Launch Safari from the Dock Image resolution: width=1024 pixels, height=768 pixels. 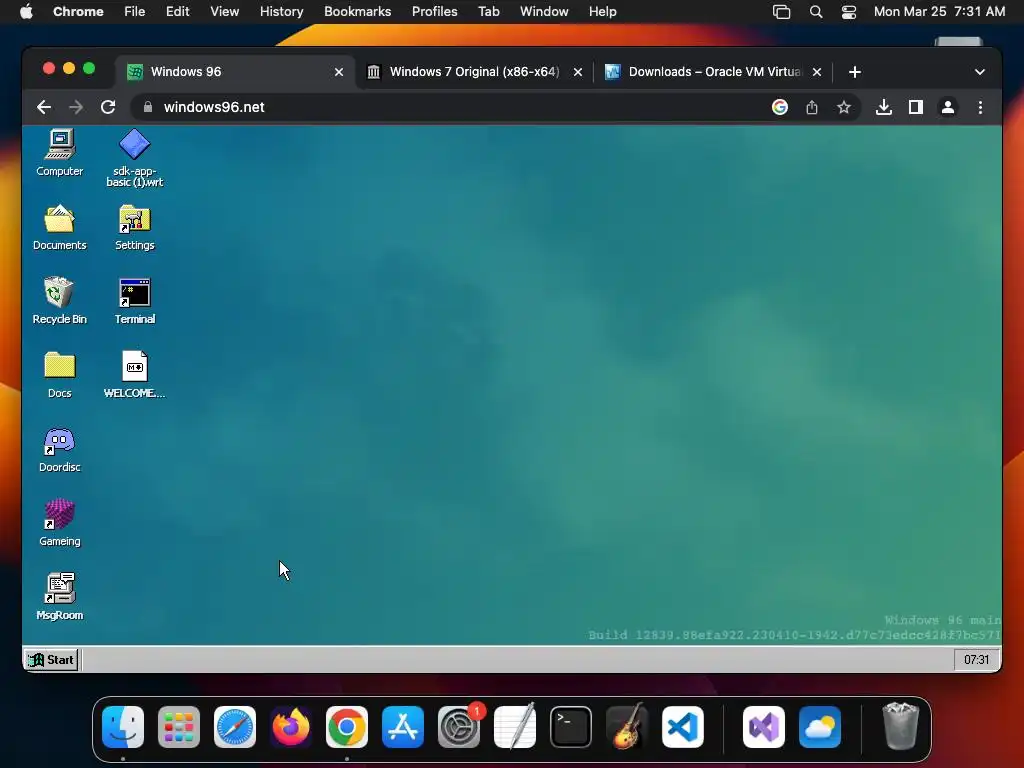click(x=235, y=727)
